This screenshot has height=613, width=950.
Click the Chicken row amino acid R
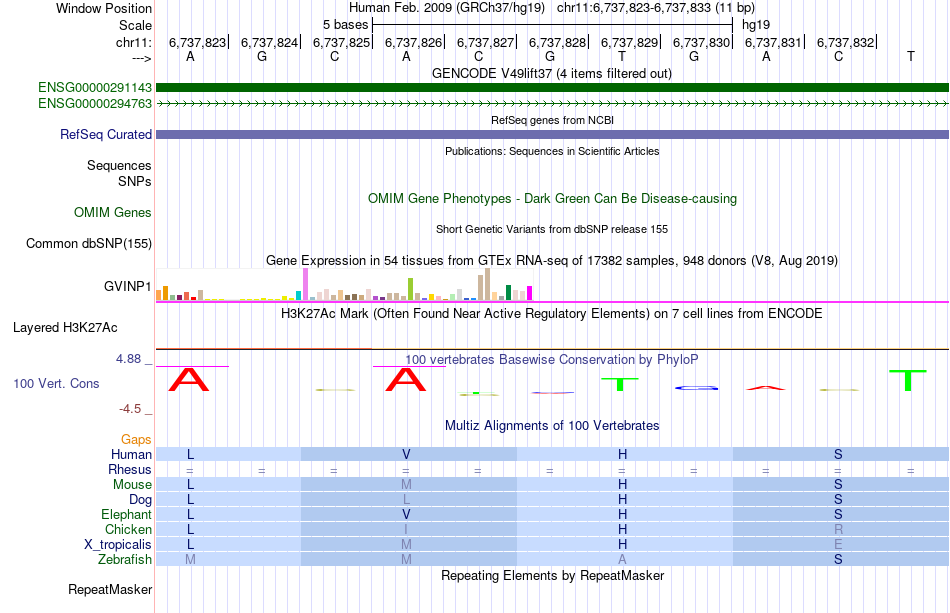pos(839,529)
